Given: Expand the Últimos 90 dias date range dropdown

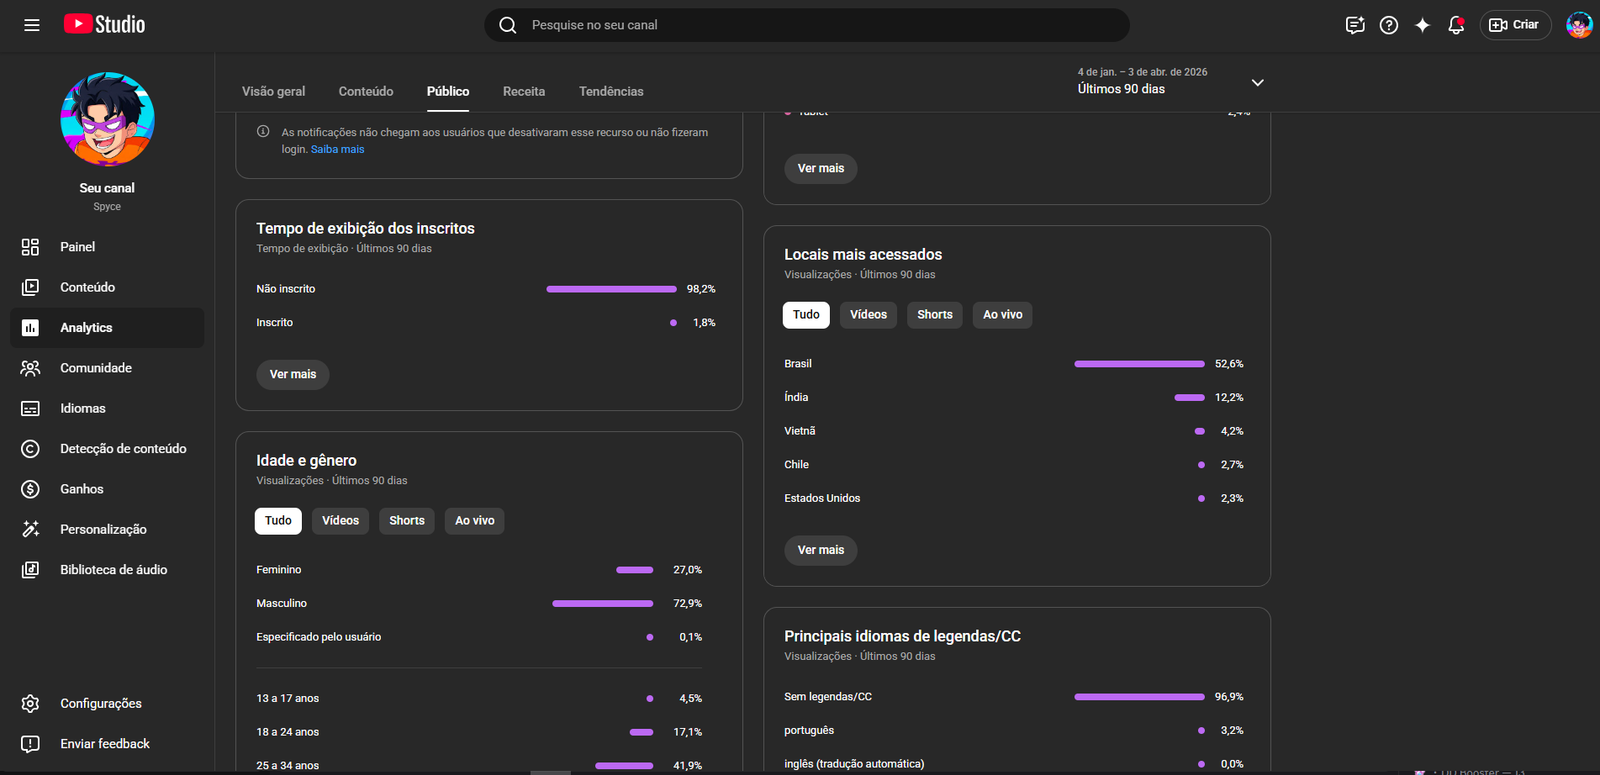Looking at the screenshot, I should [1257, 83].
